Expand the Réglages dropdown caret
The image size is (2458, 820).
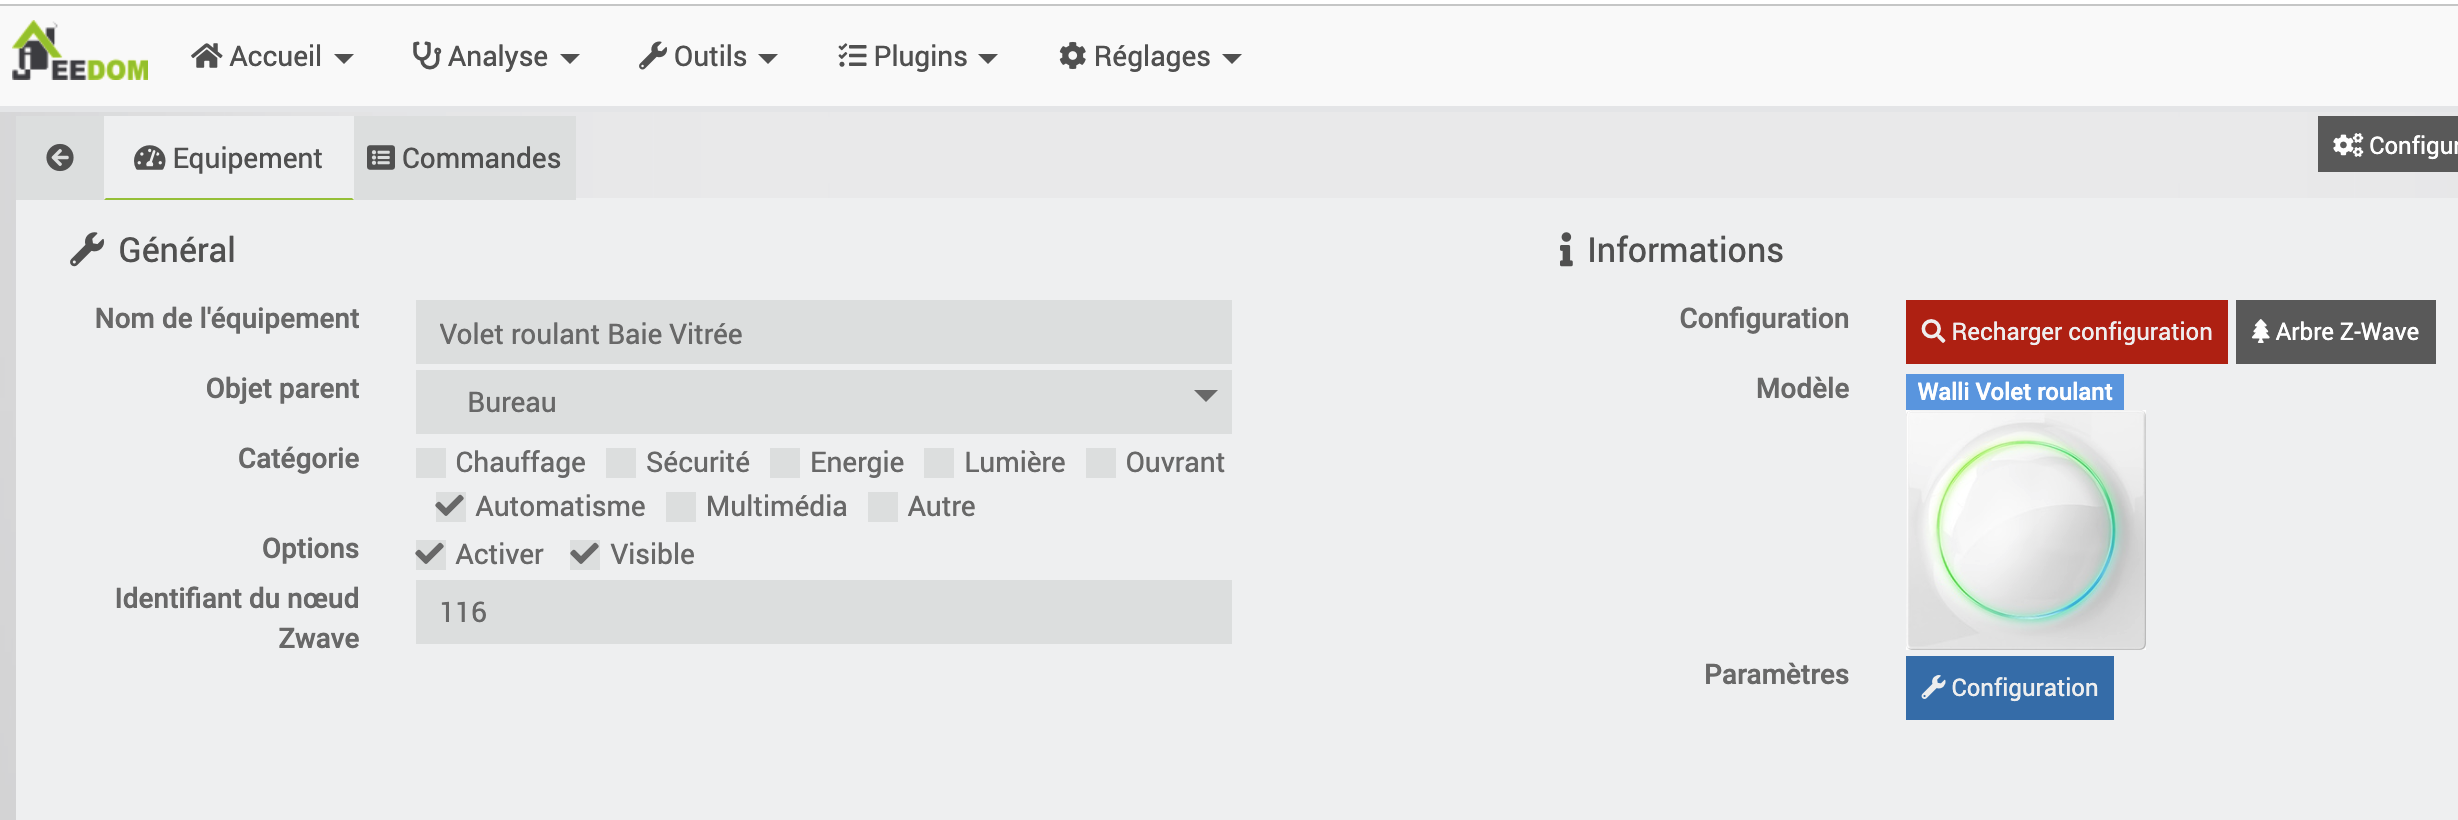point(1232,59)
